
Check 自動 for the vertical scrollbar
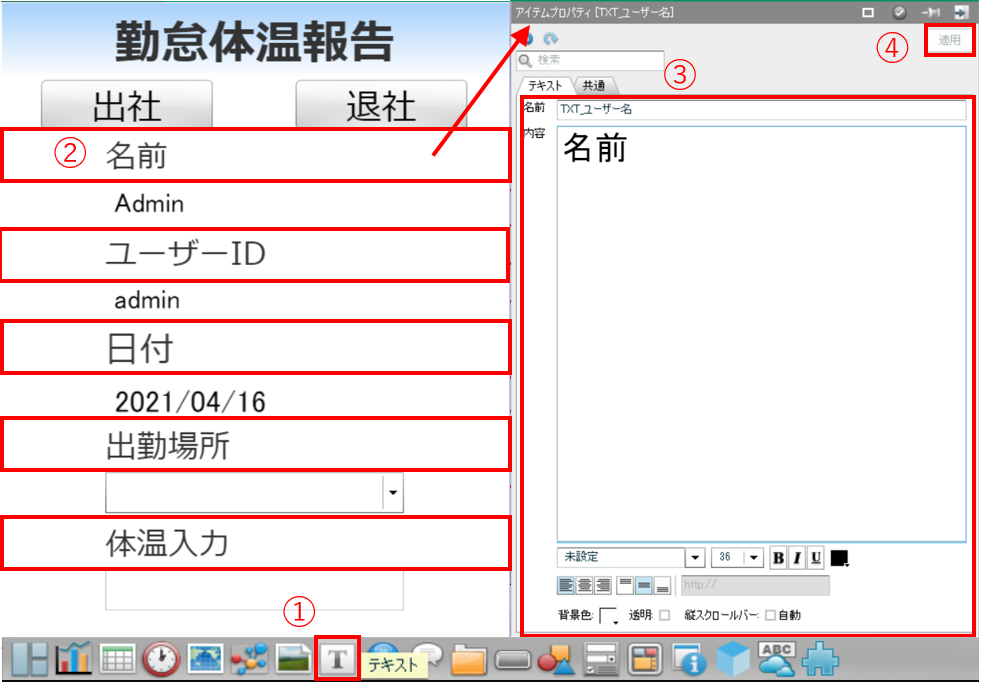[x=770, y=614]
